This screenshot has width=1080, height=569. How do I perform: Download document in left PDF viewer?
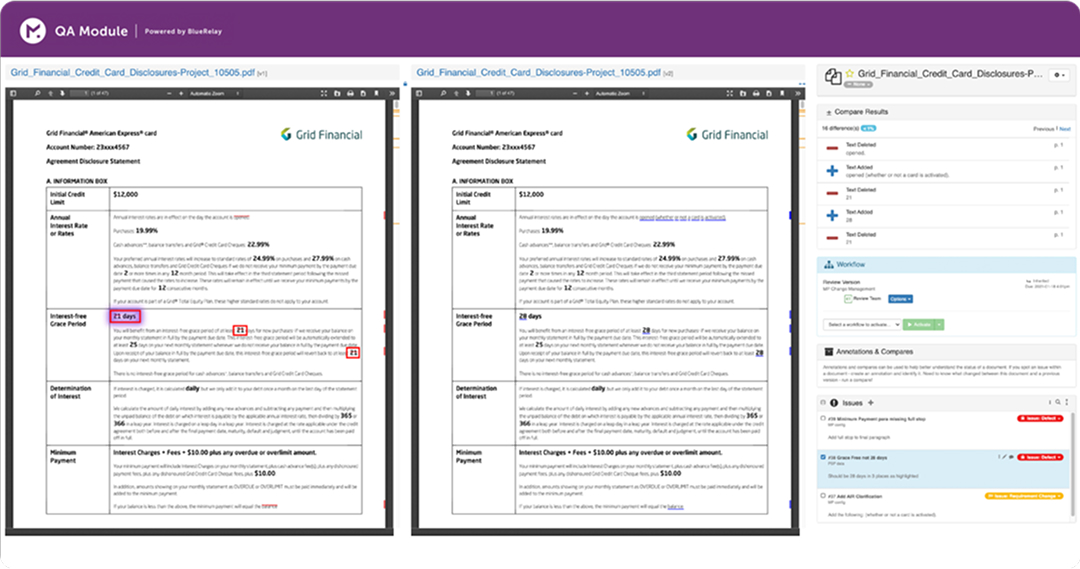tap(363, 93)
